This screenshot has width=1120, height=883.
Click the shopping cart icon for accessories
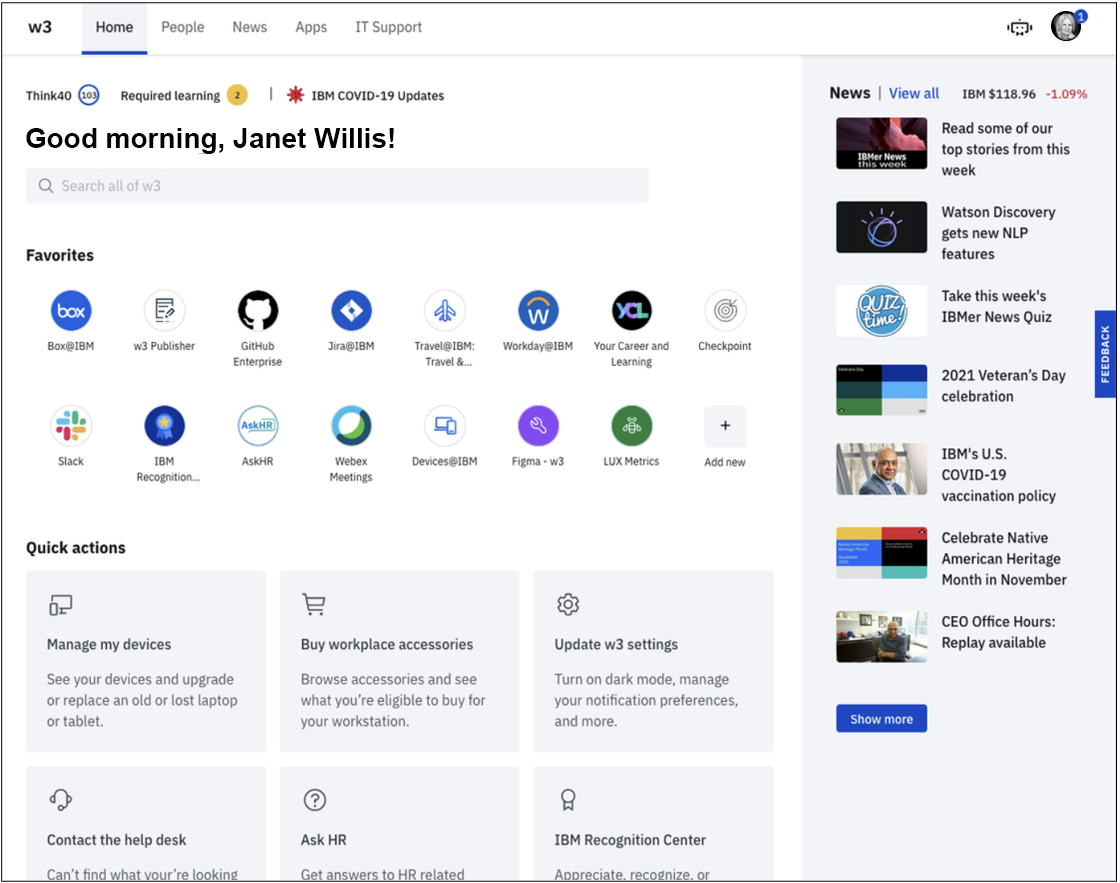pyautogui.click(x=314, y=604)
